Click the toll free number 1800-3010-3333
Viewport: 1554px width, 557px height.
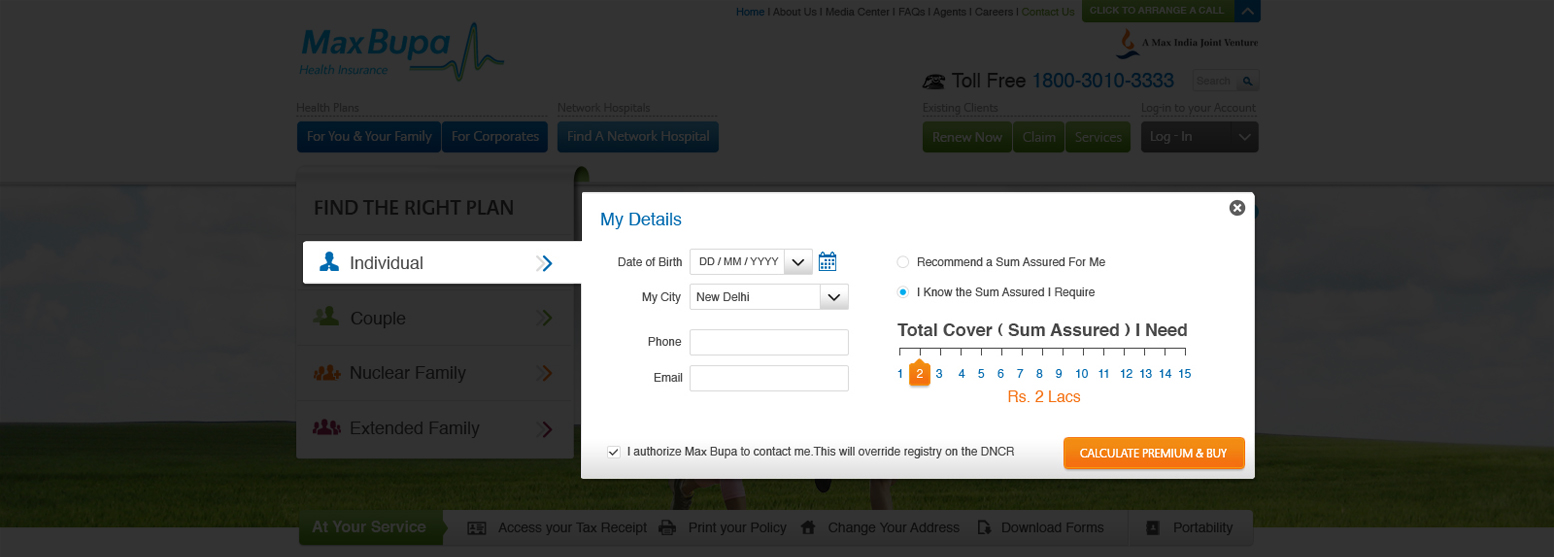pyautogui.click(x=1103, y=81)
